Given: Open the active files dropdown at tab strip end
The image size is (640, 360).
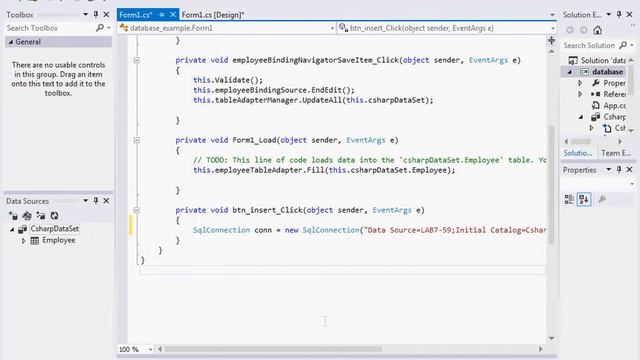Looking at the screenshot, I should pyautogui.click(x=552, y=15).
